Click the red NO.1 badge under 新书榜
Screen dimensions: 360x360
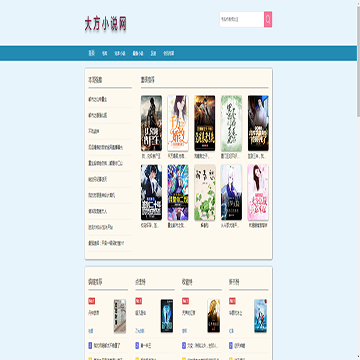point(232,301)
